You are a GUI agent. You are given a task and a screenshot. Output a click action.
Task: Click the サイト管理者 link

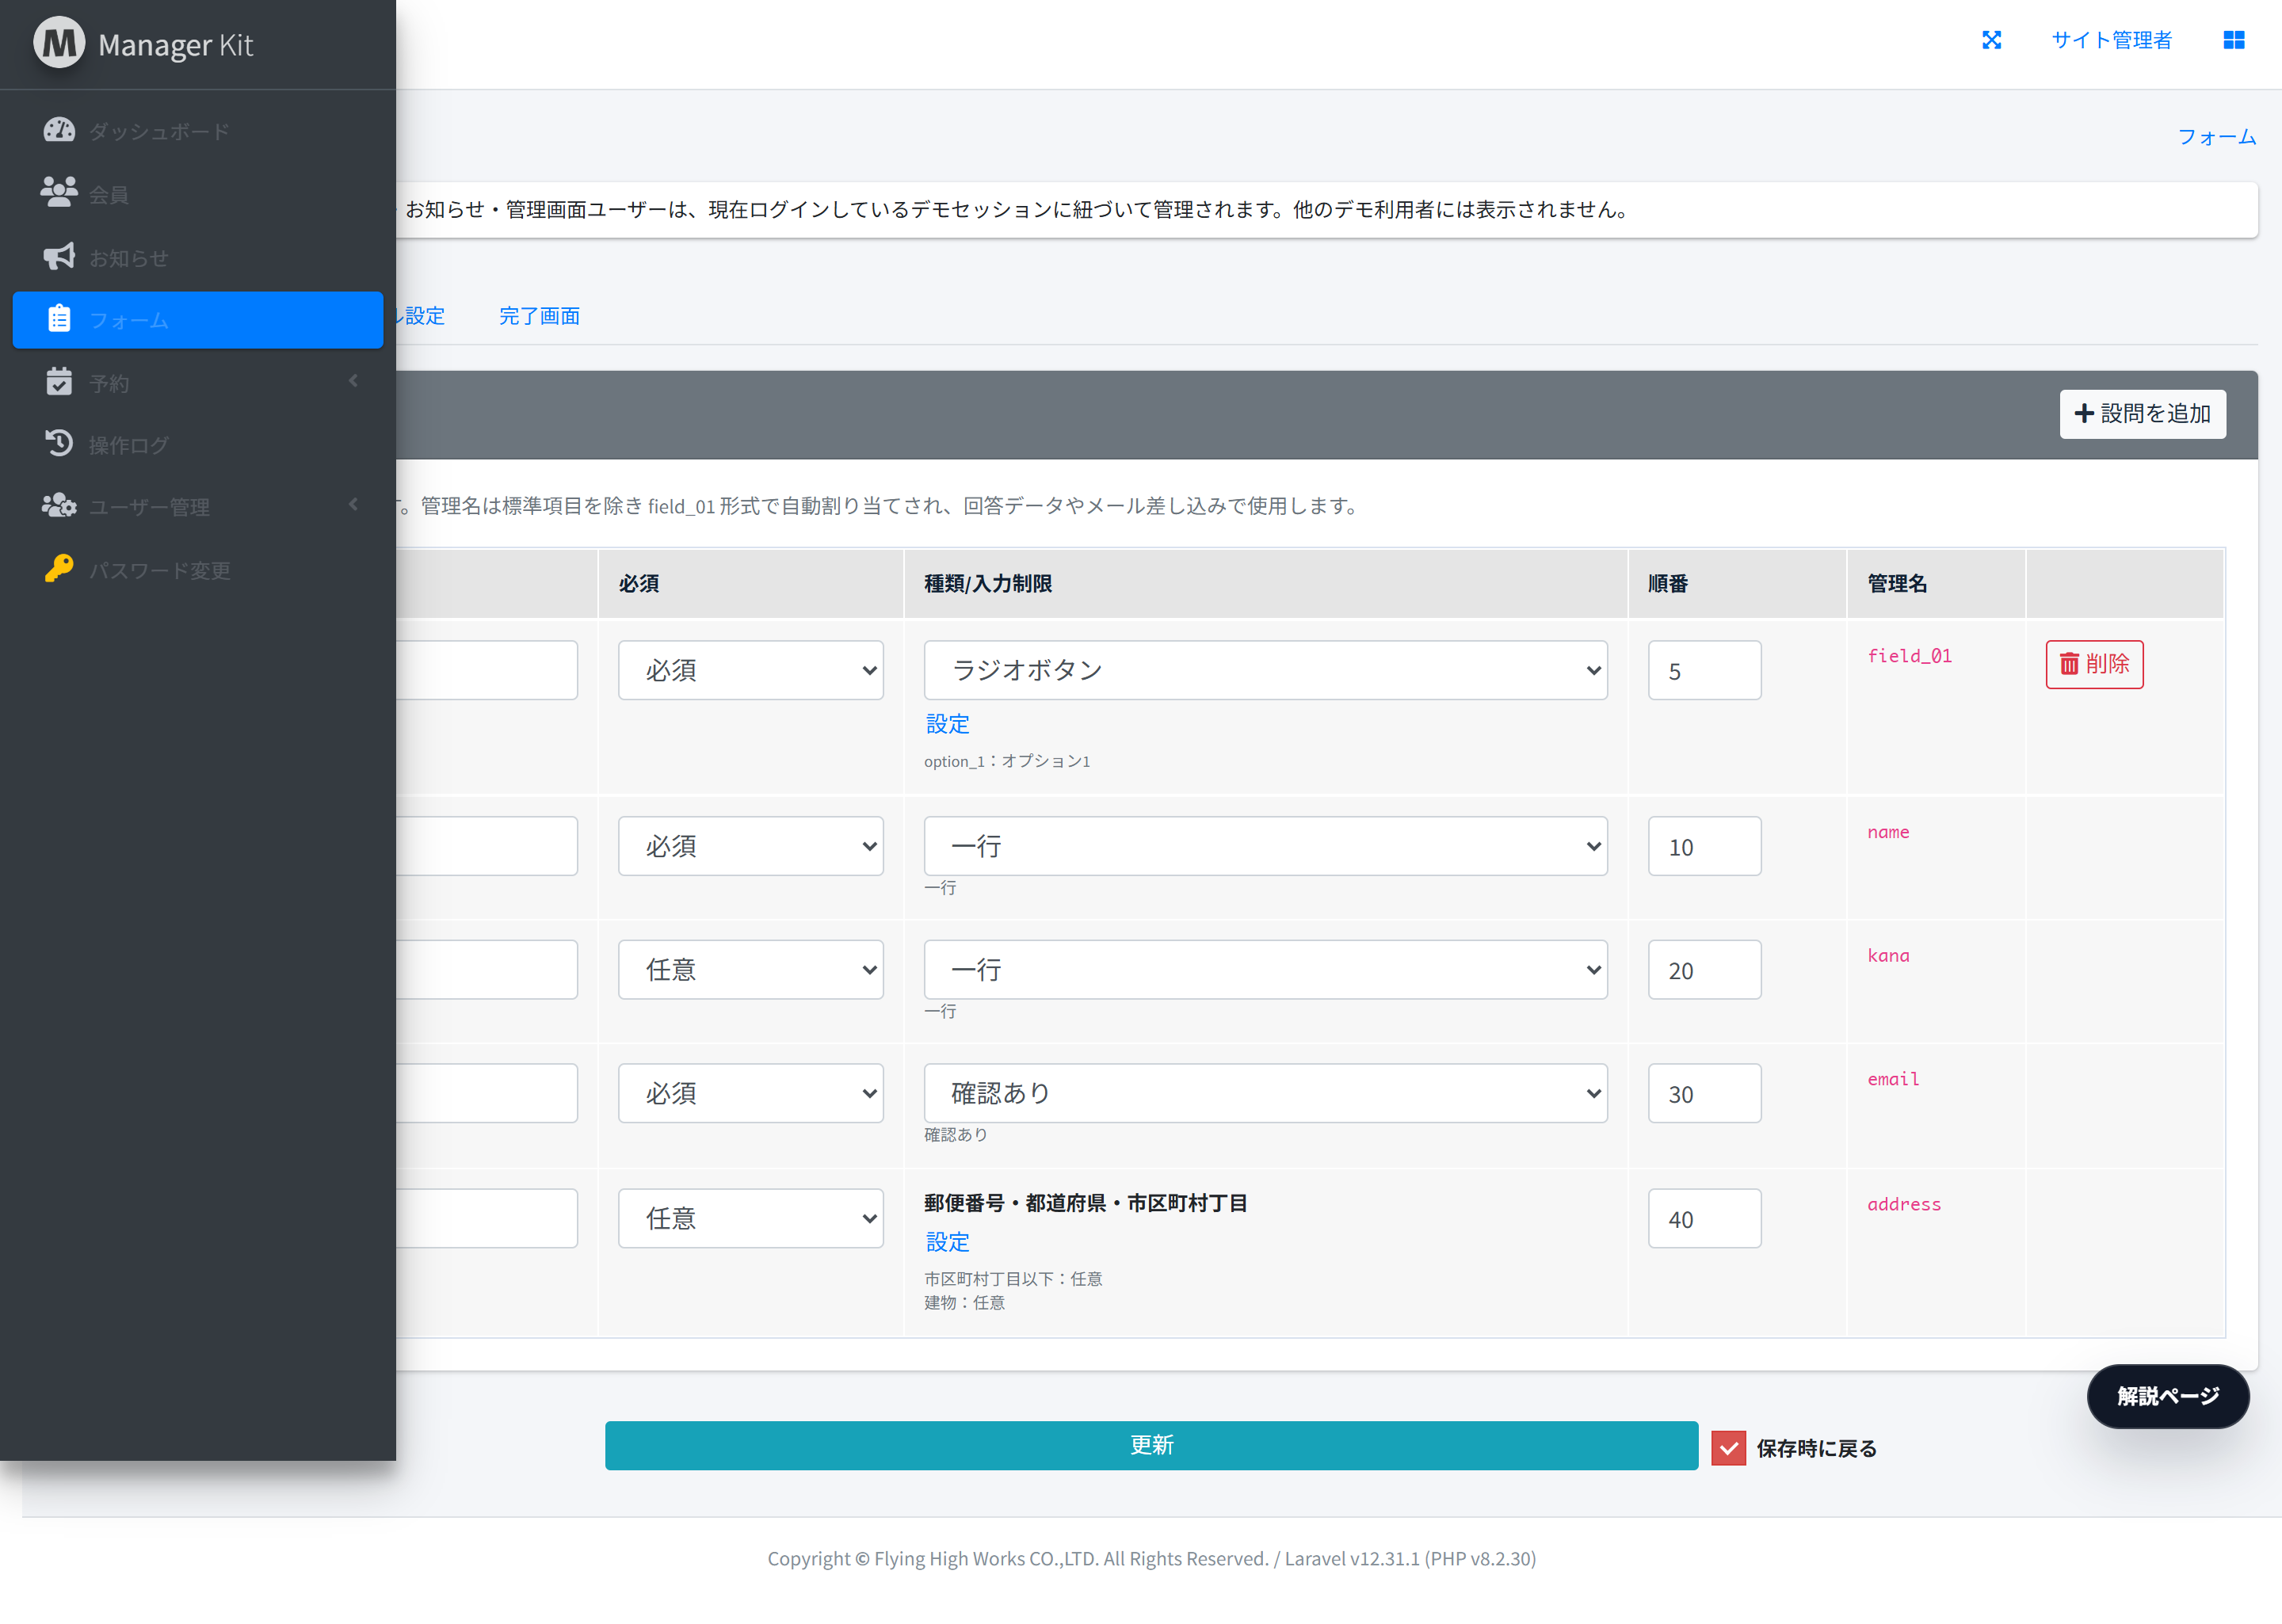tap(2111, 40)
